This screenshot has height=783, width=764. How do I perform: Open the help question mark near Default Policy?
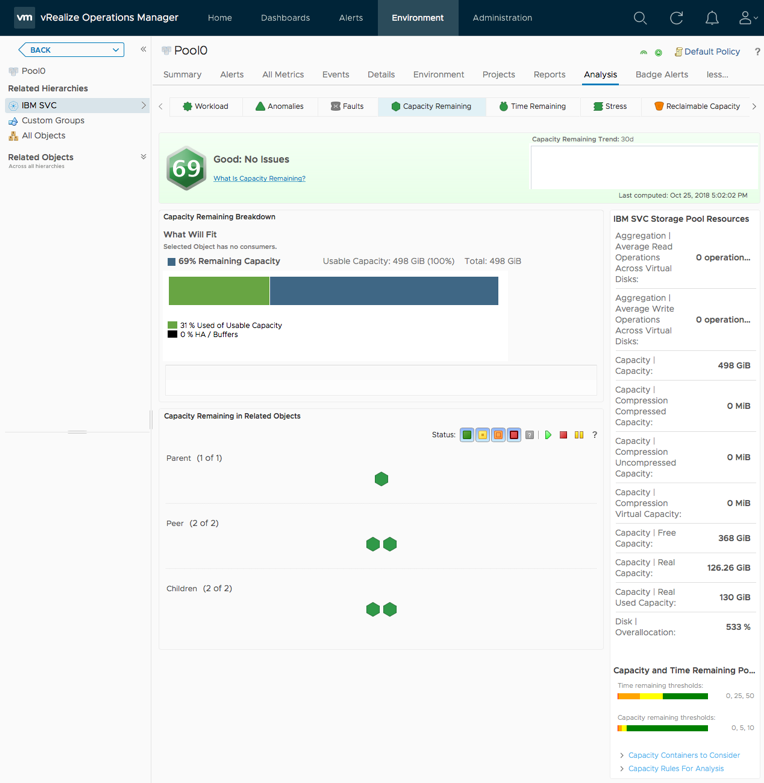[x=757, y=51]
